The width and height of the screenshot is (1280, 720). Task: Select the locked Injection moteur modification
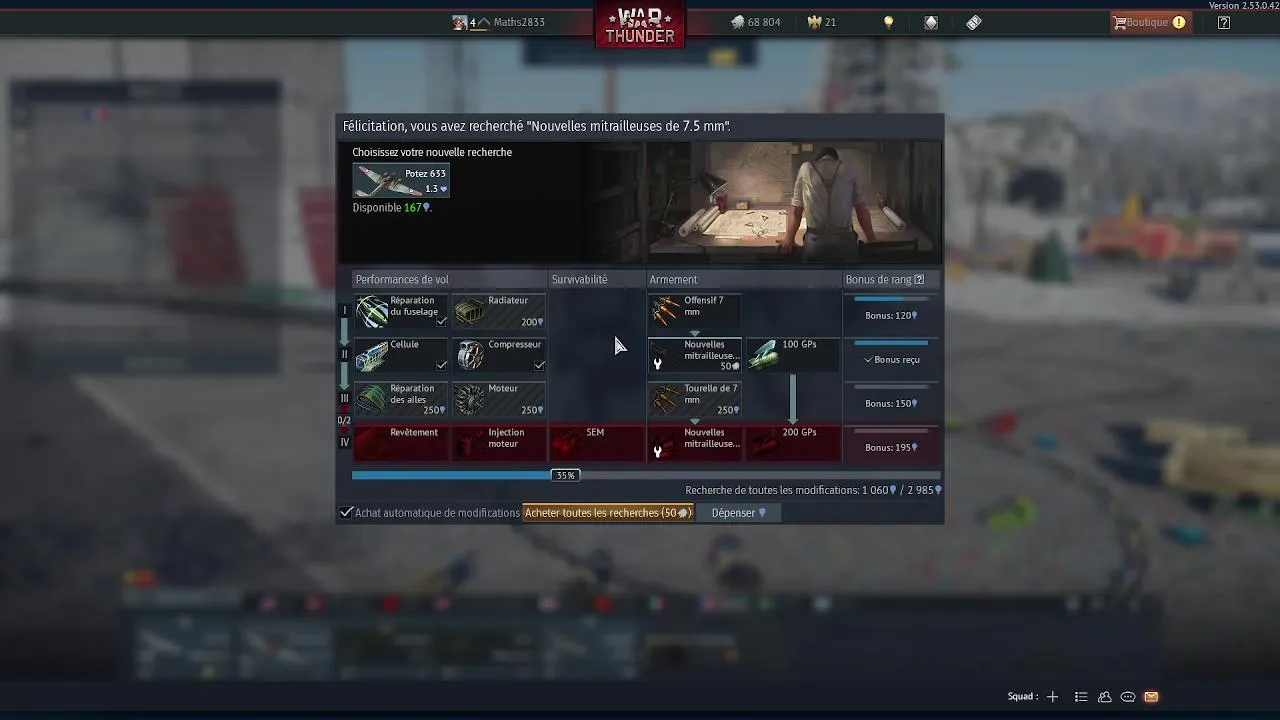[x=499, y=444]
